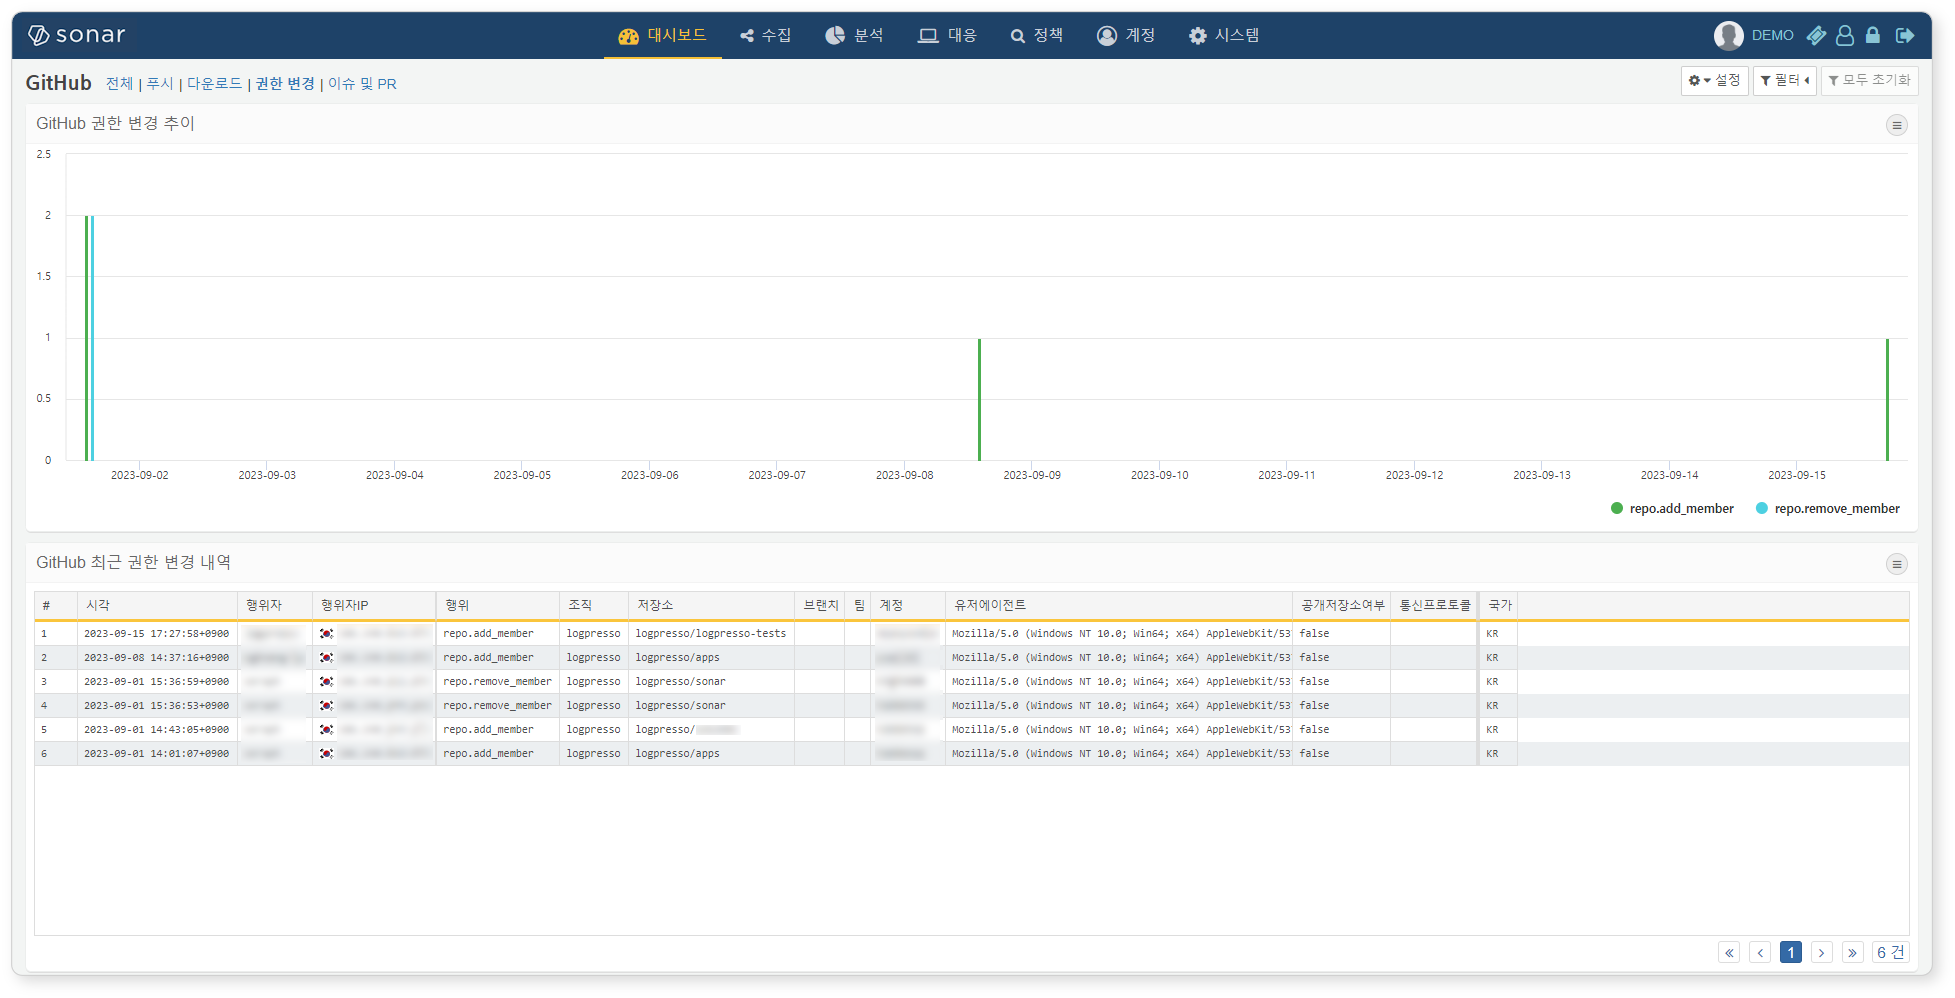Sort by the 유저에이전트 column header
Viewport: 1955px width, 998px height.
coord(1119,605)
